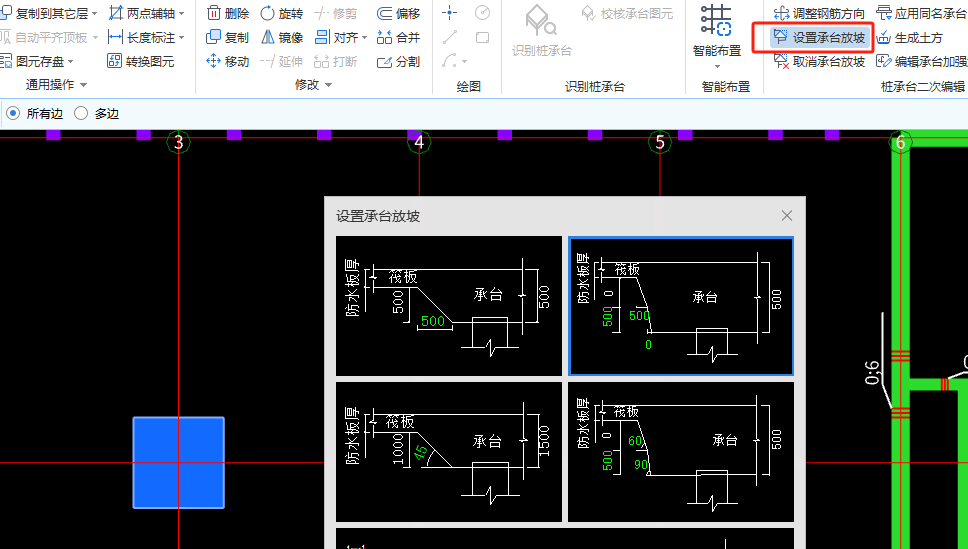Select 多边 radio option
The height and width of the screenshot is (549, 968).
pos(96,113)
